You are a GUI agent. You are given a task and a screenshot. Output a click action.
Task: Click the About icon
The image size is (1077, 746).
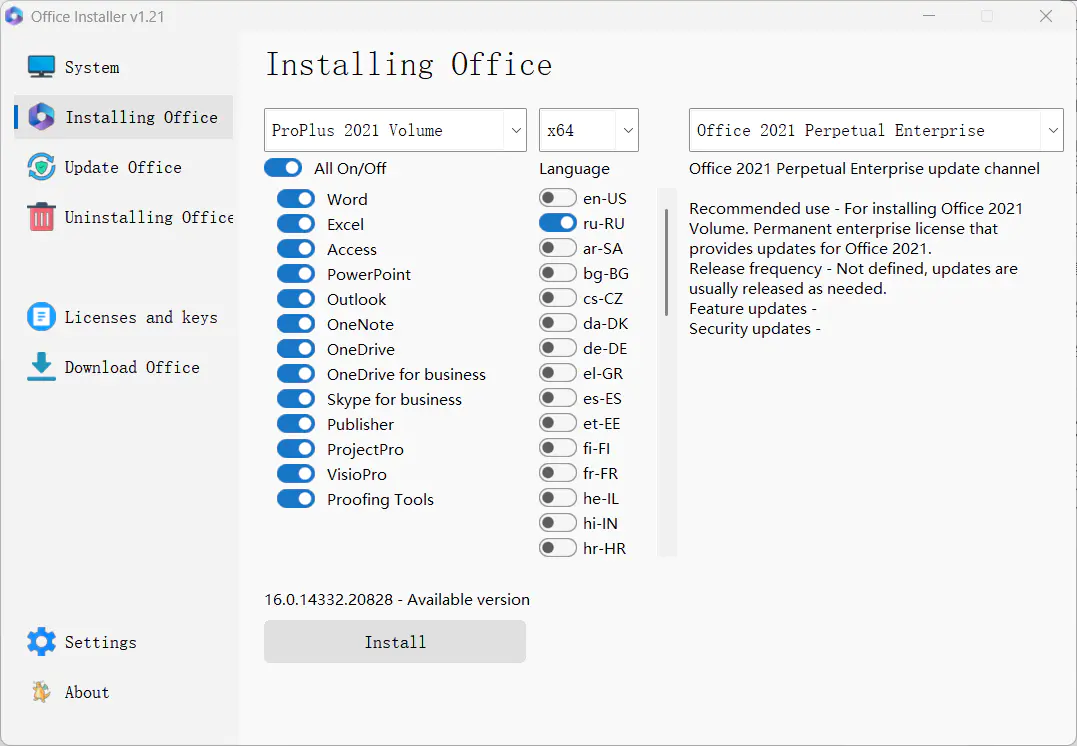tap(41, 692)
